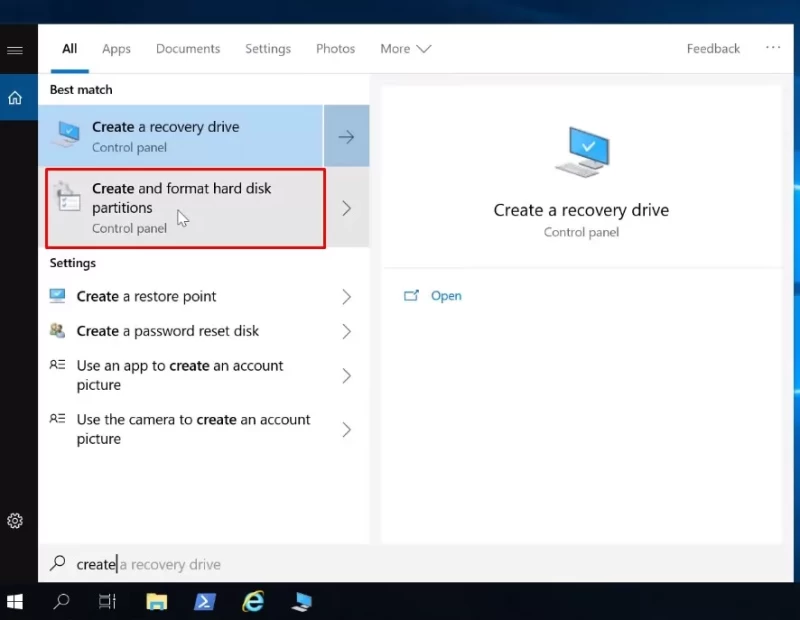Open Task View from the taskbar
This screenshot has width=800, height=620.
pyautogui.click(x=107, y=602)
